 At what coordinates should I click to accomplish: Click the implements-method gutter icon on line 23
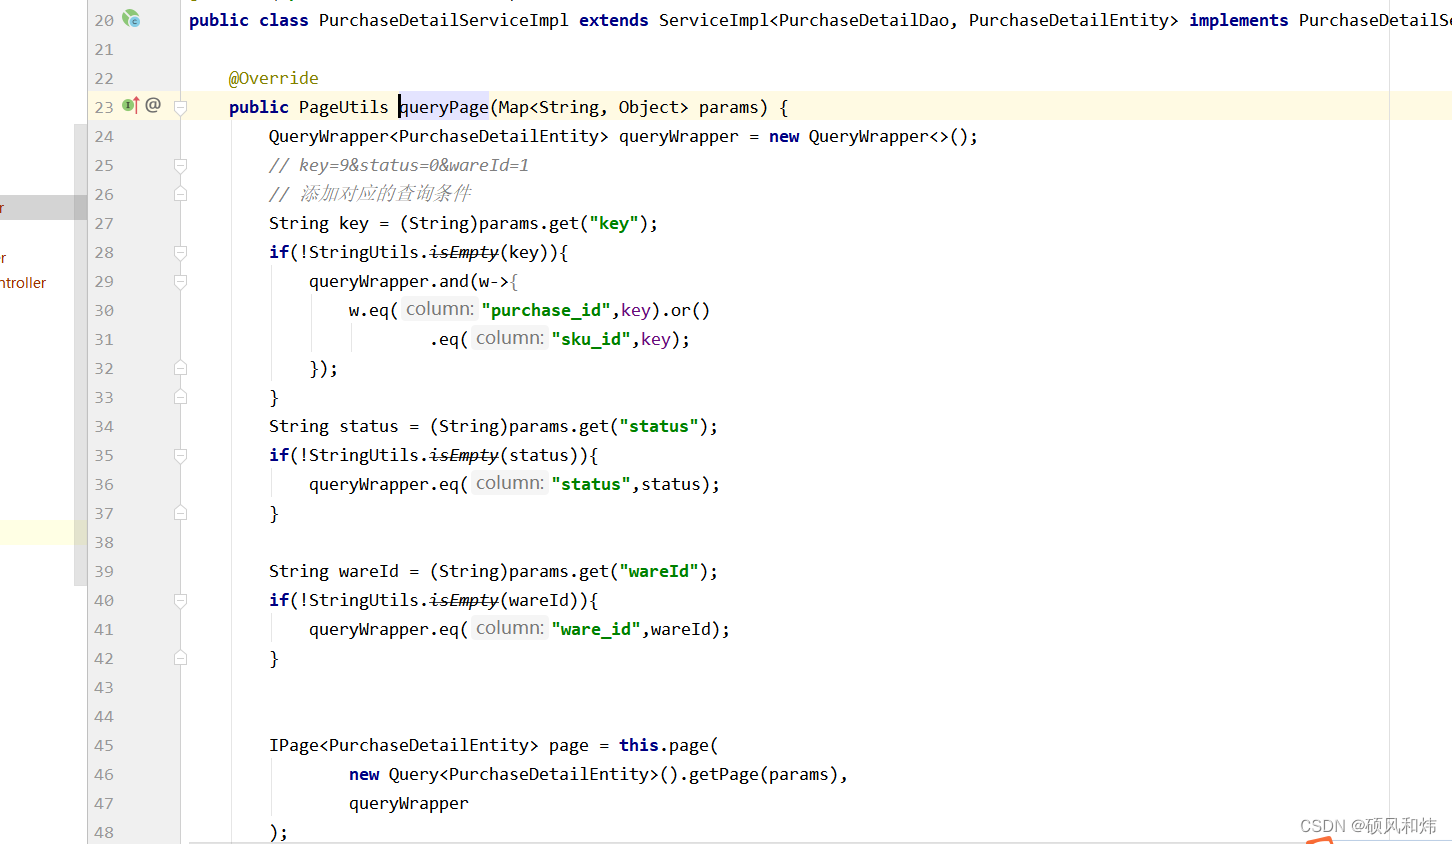tap(130, 105)
